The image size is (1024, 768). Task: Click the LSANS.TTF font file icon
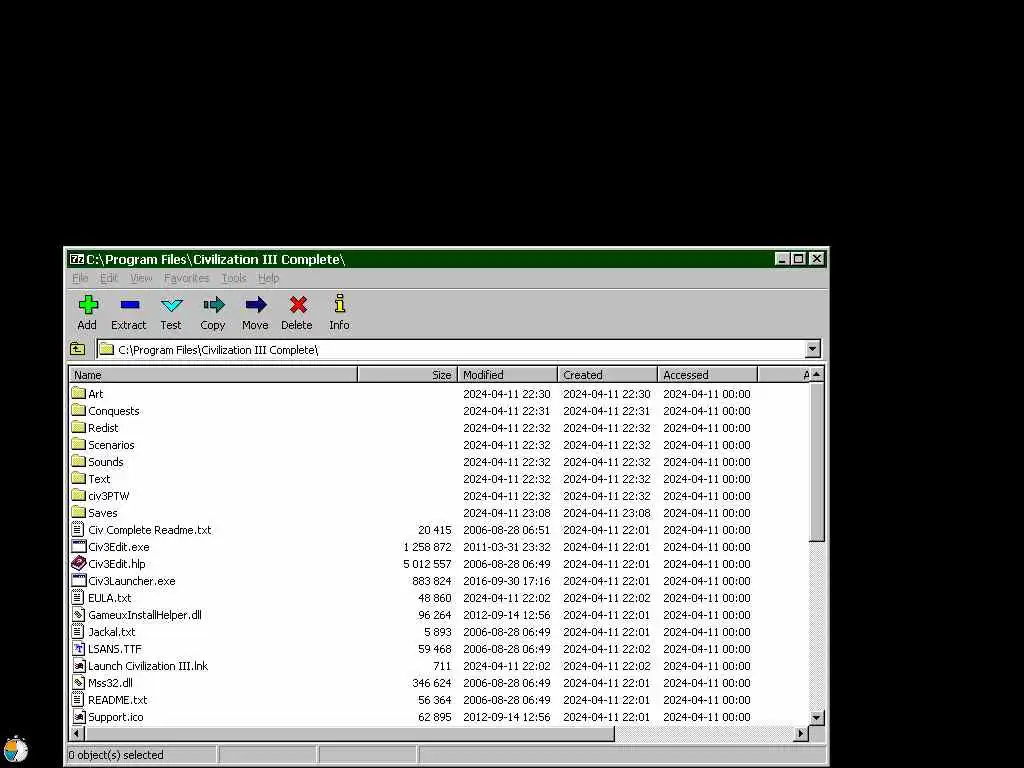pyautogui.click(x=78, y=648)
